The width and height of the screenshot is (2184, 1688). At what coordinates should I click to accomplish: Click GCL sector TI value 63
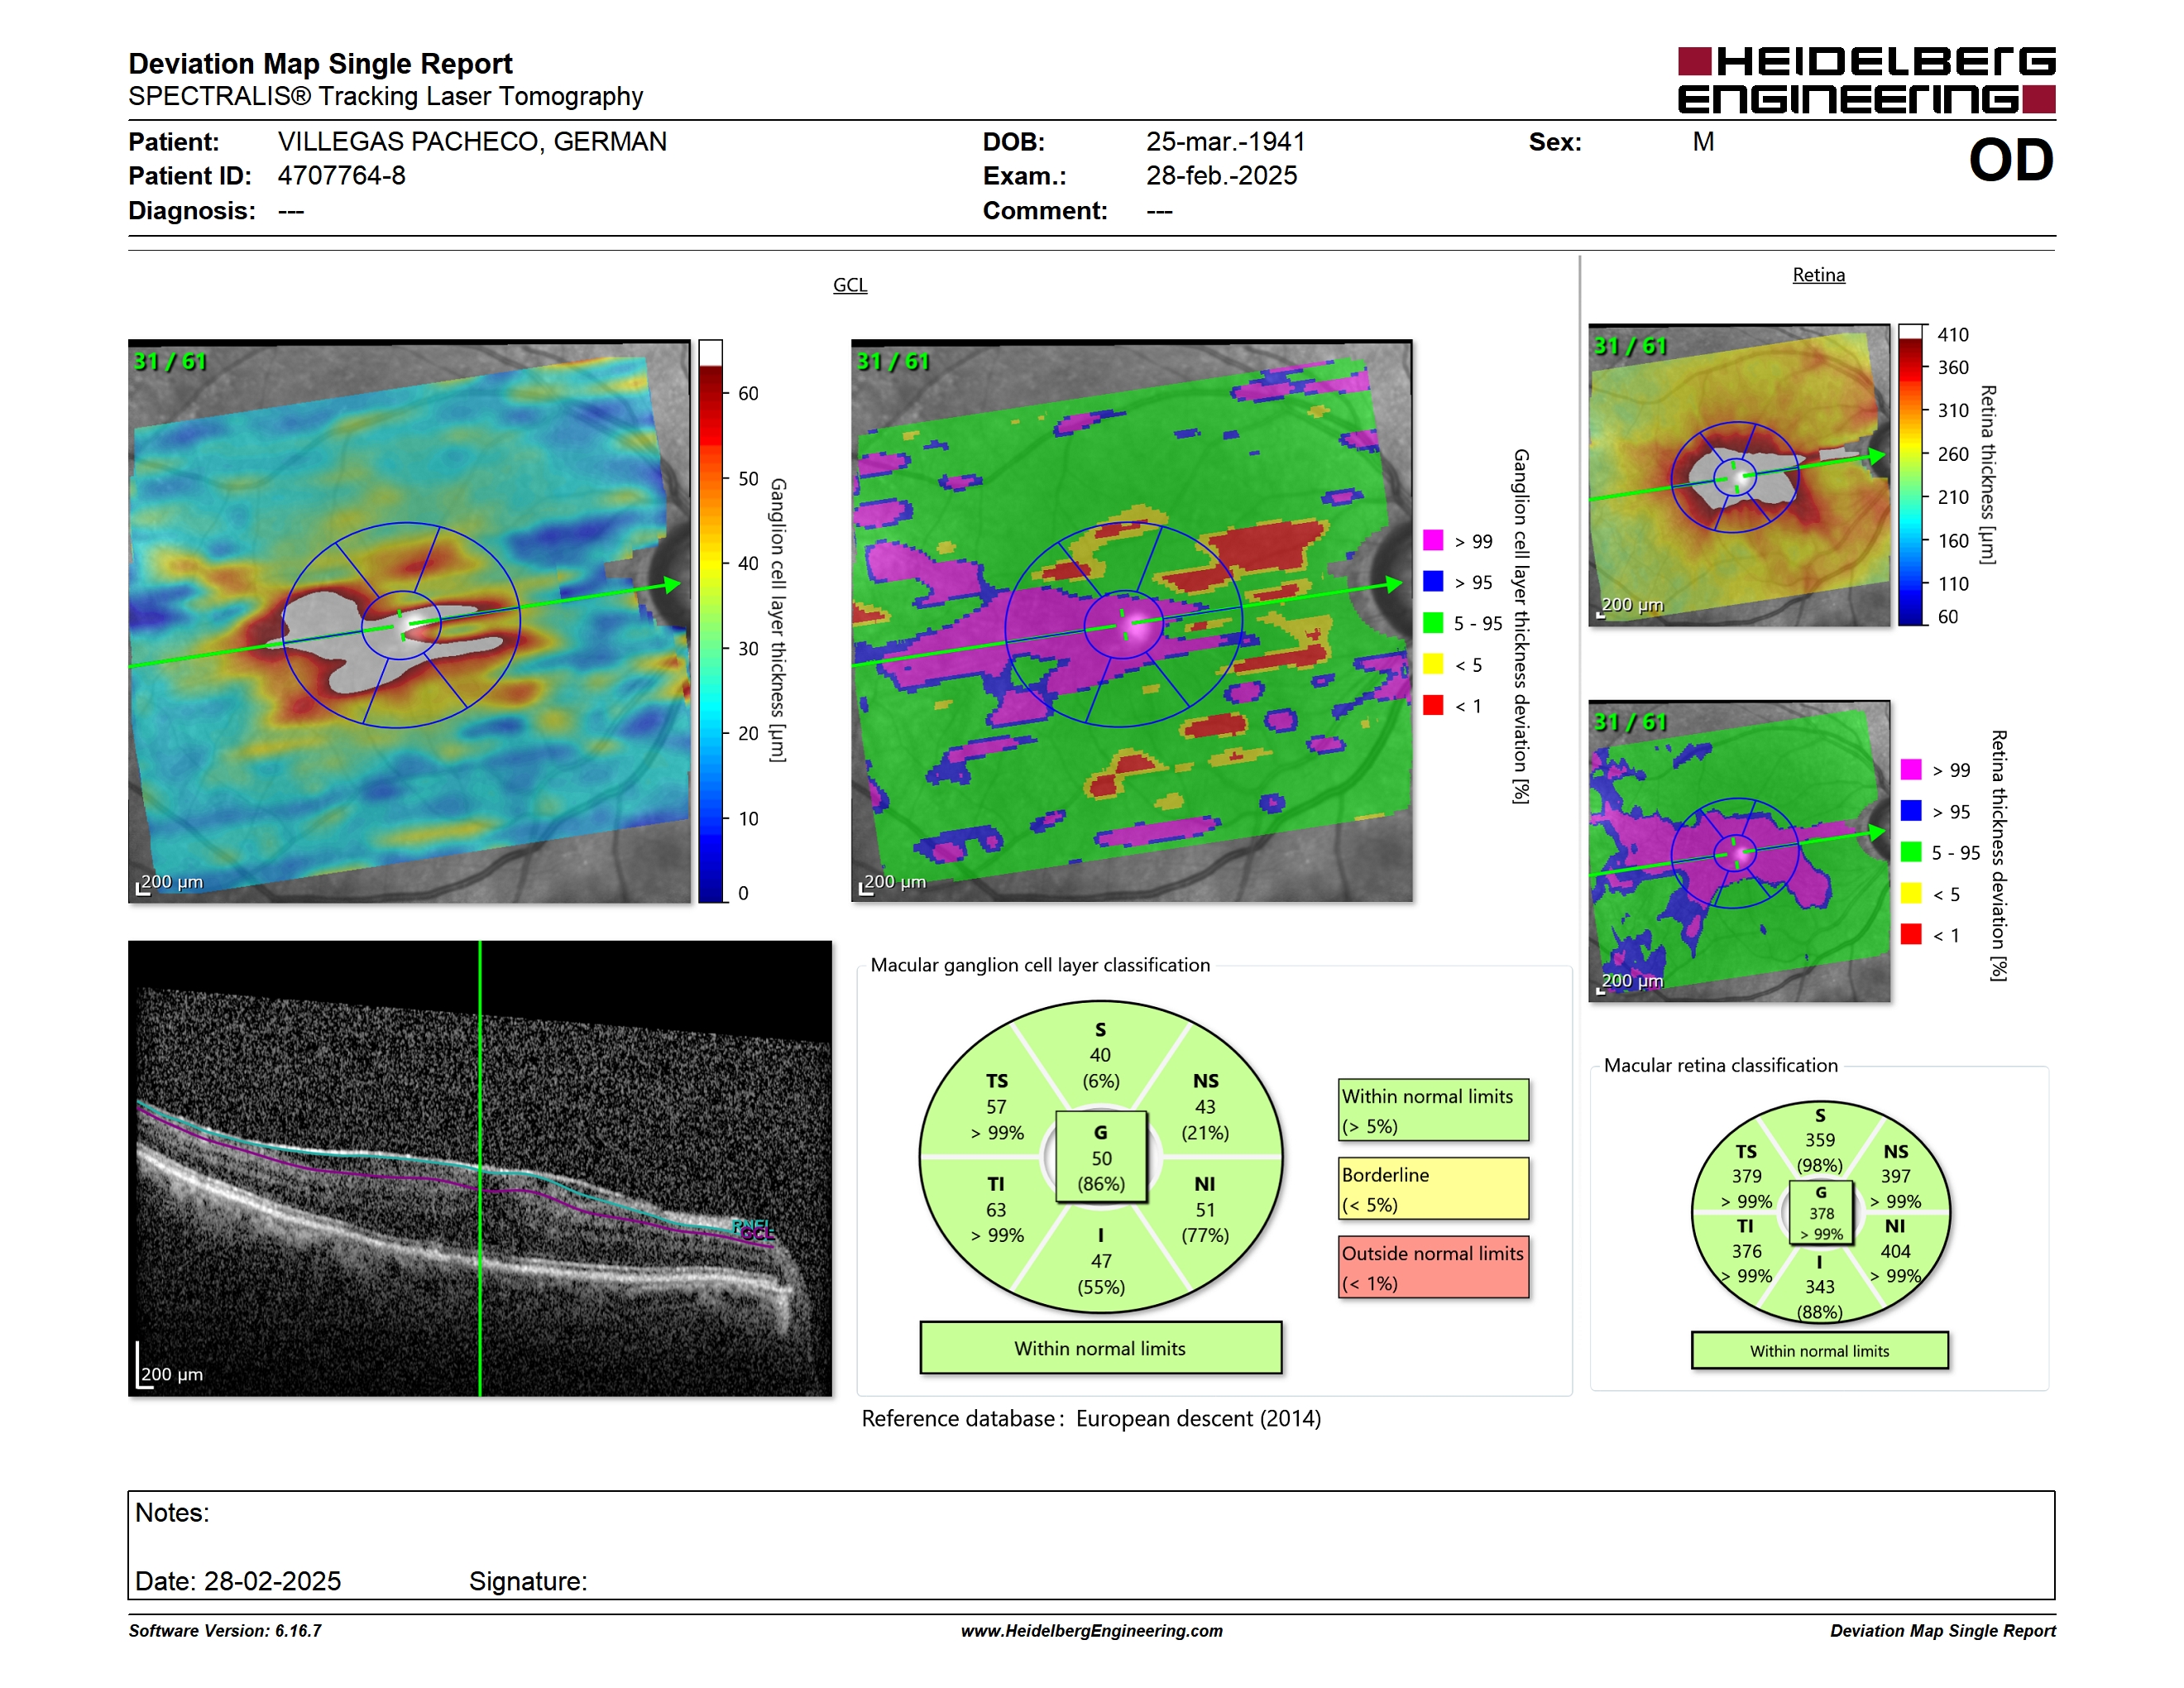point(996,1210)
